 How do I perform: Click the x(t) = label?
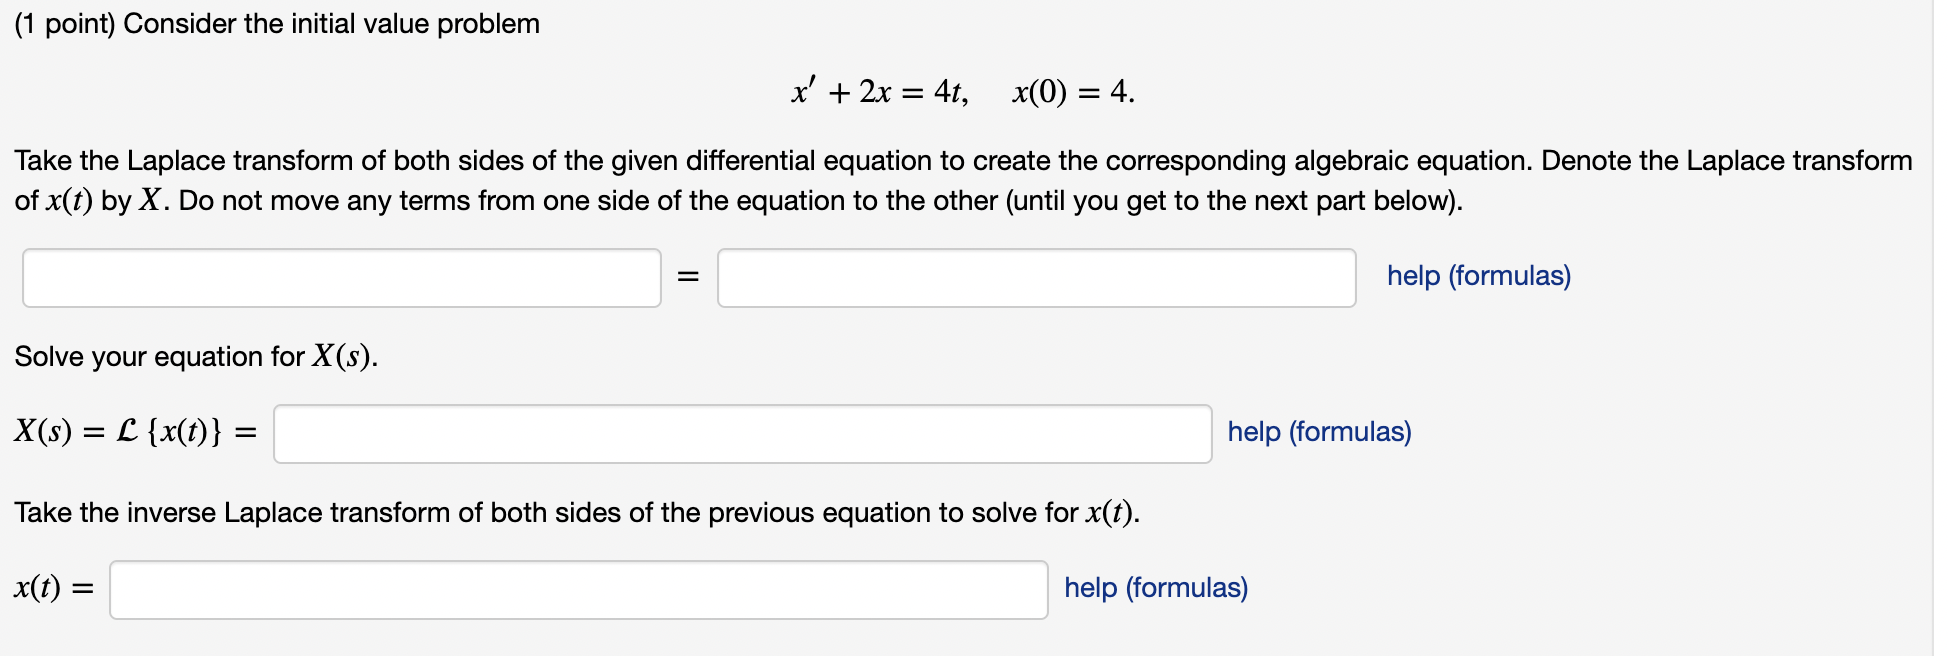(x=52, y=589)
